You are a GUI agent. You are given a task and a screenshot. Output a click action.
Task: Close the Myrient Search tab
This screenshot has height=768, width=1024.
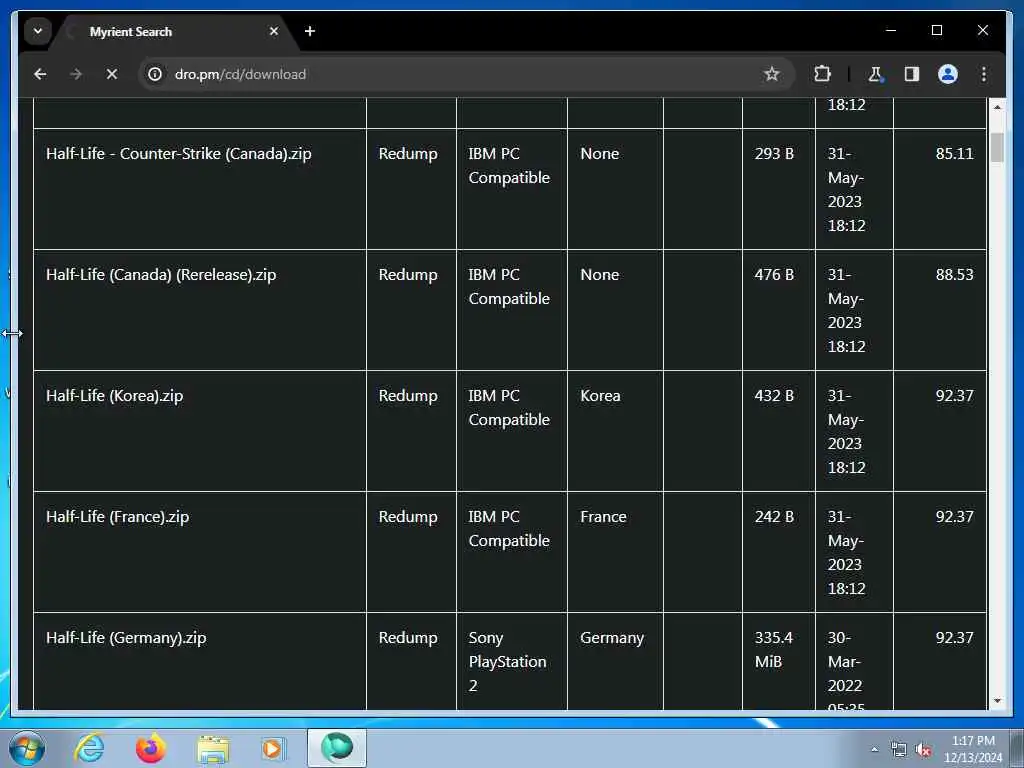(x=274, y=31)
